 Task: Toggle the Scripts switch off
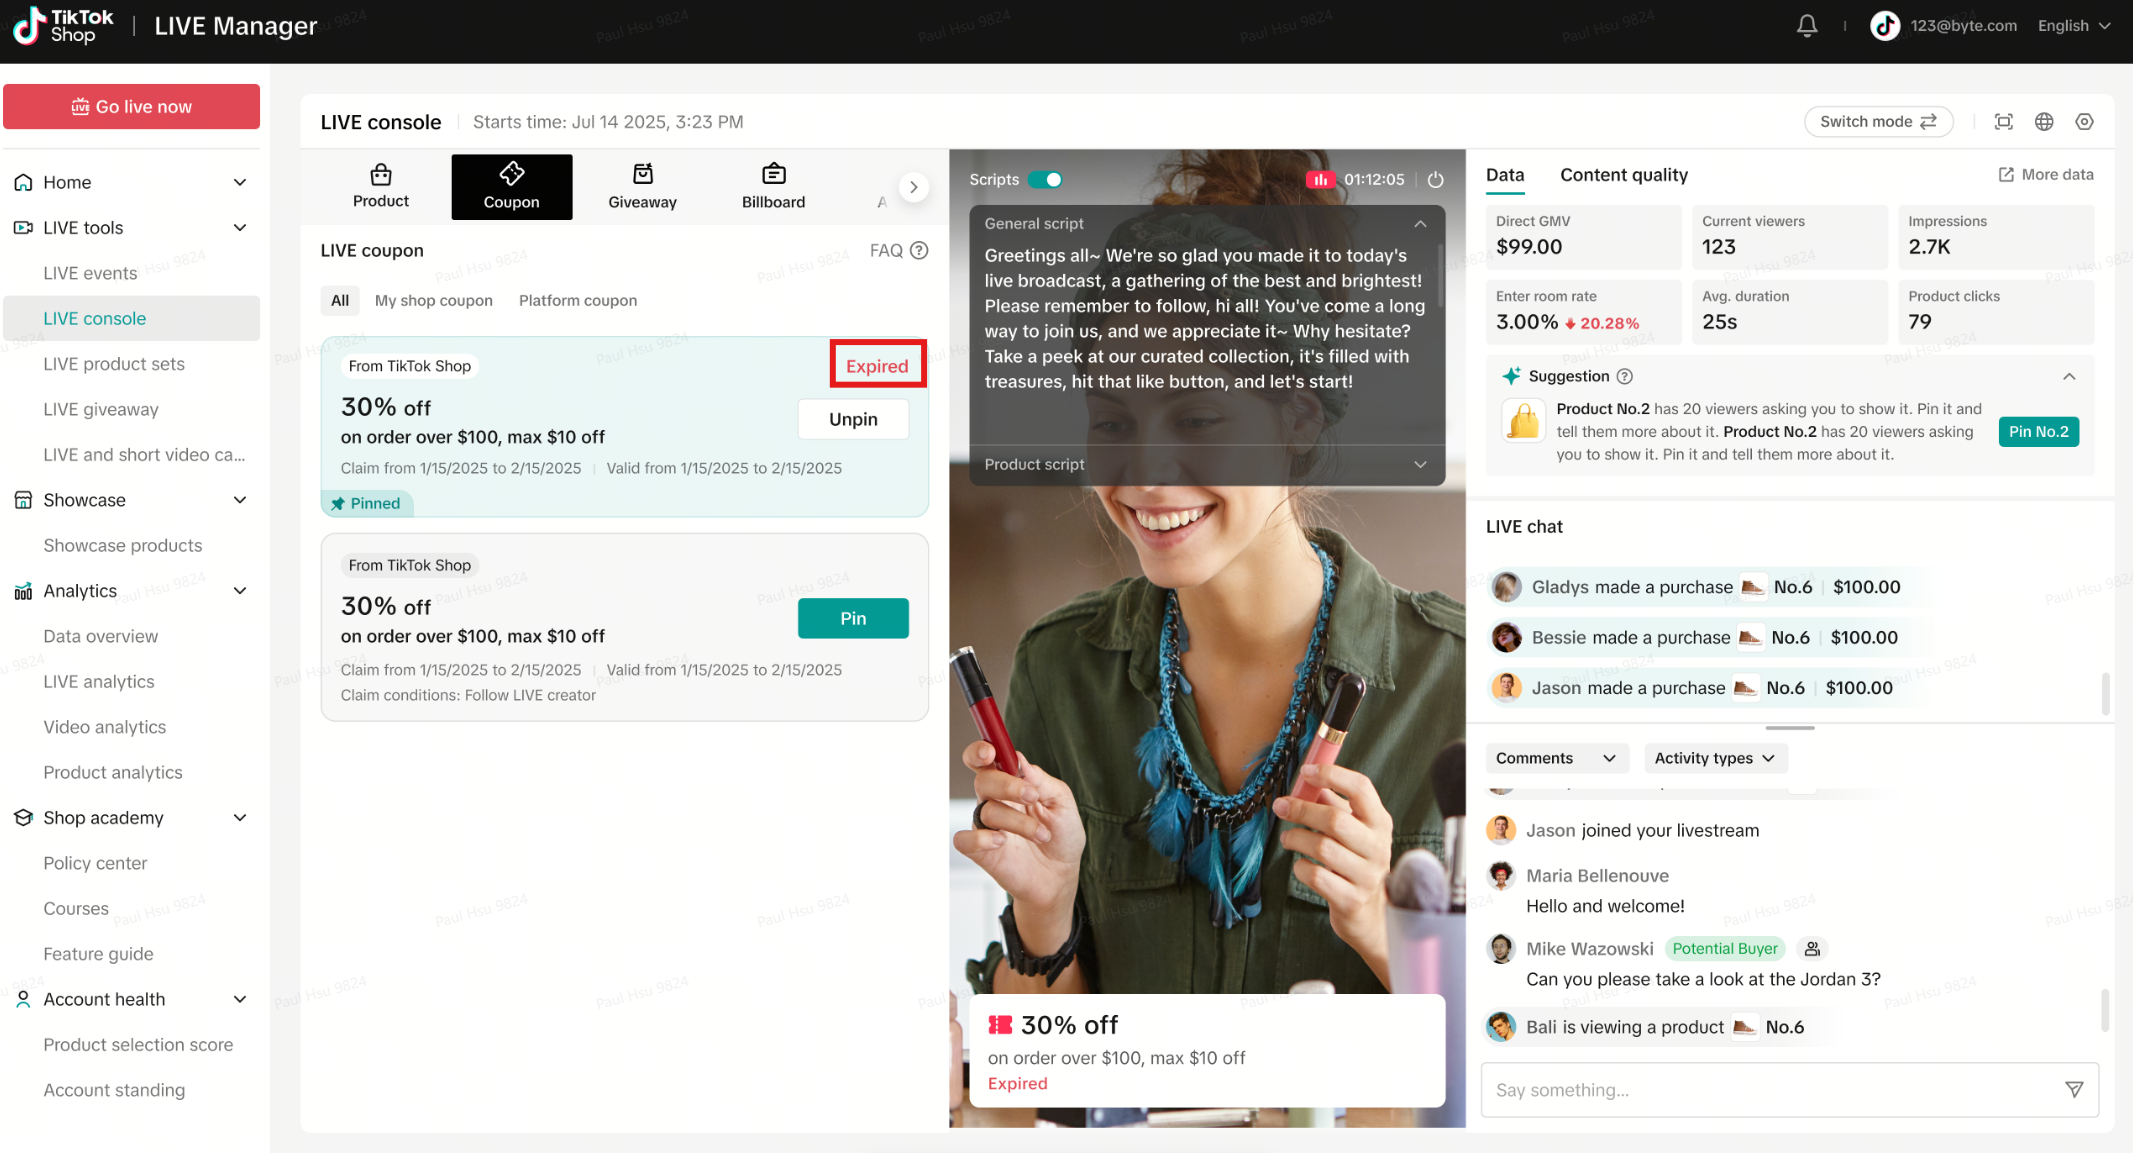point(1045,180)
